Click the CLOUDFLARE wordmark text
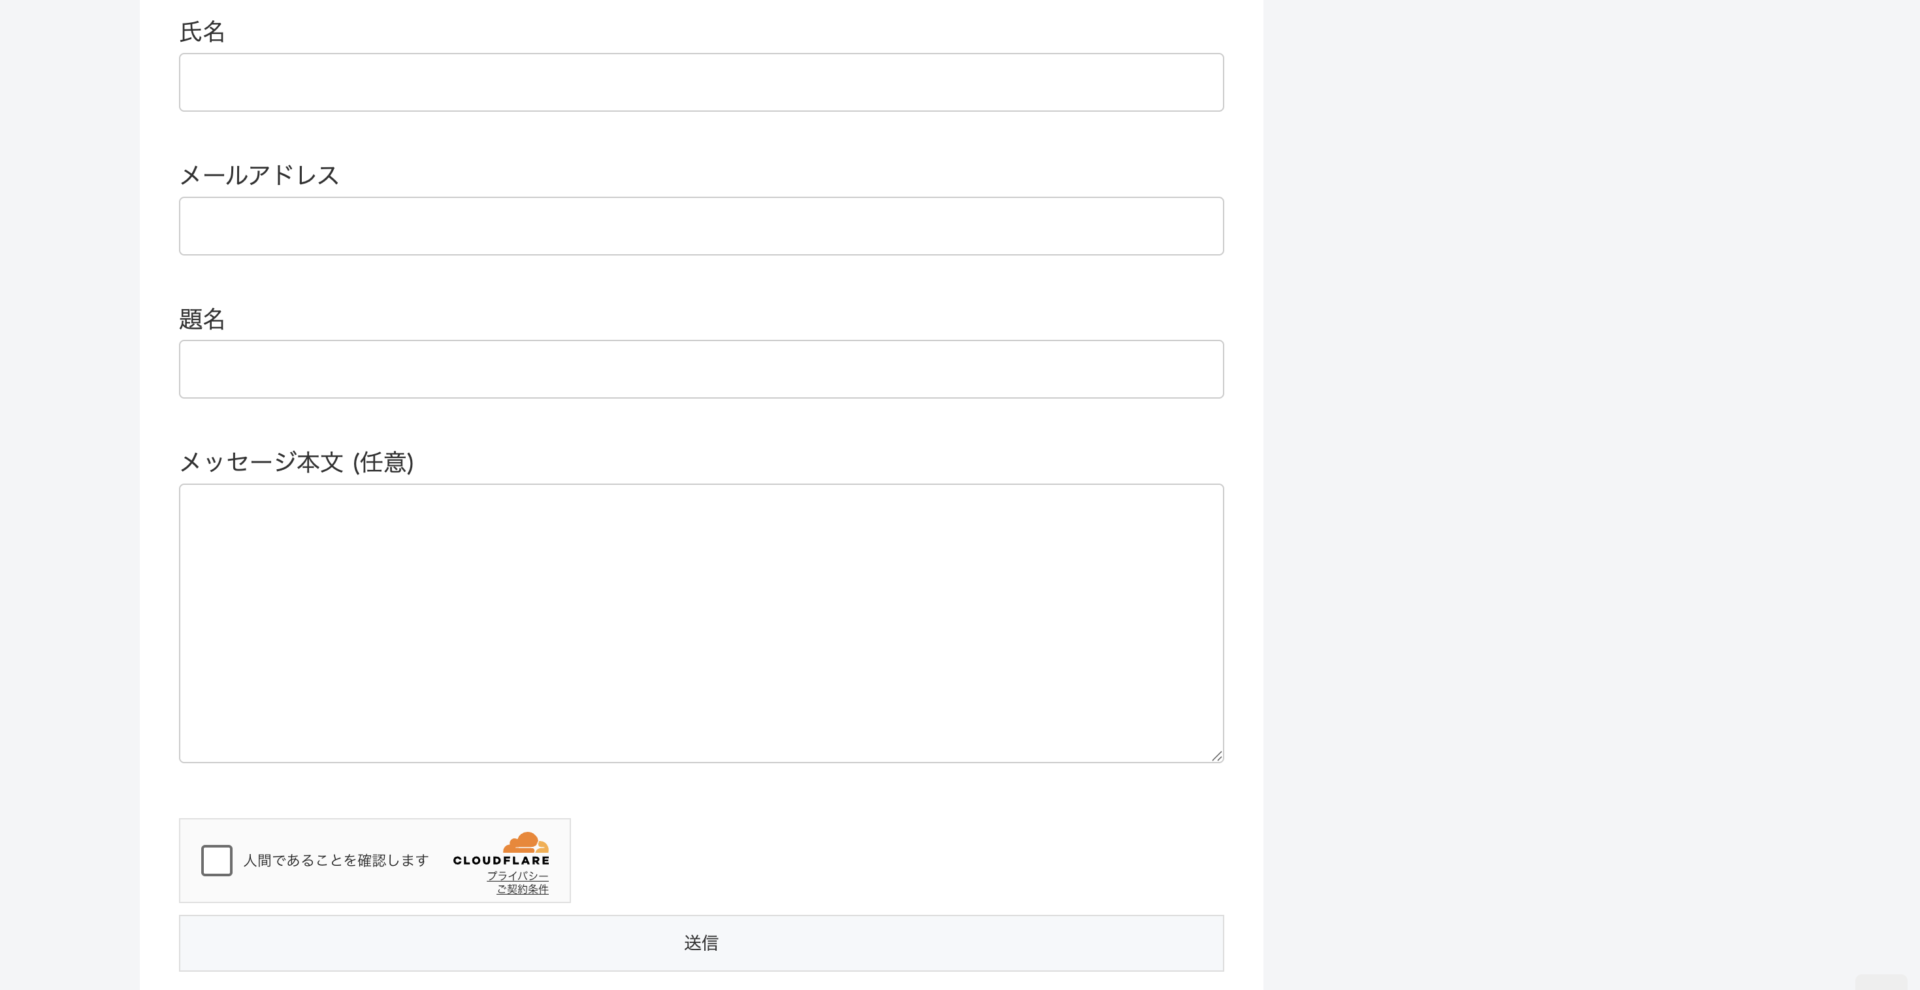 [501, 861]
